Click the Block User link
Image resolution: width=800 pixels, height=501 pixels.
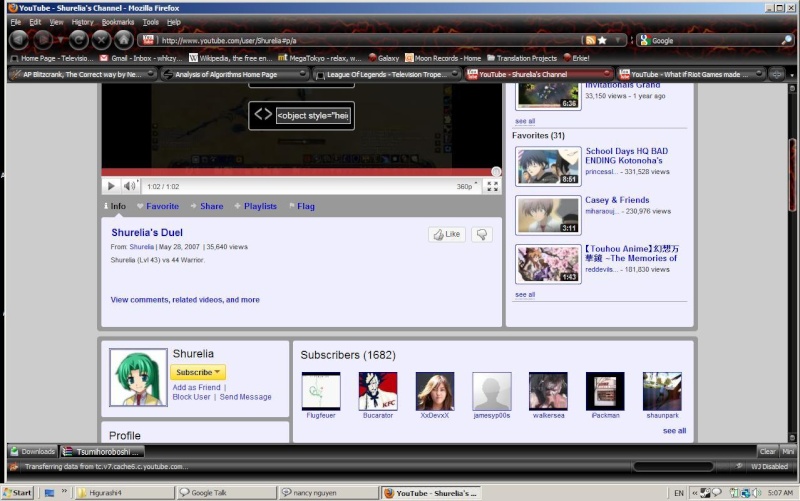coord(191,397)
